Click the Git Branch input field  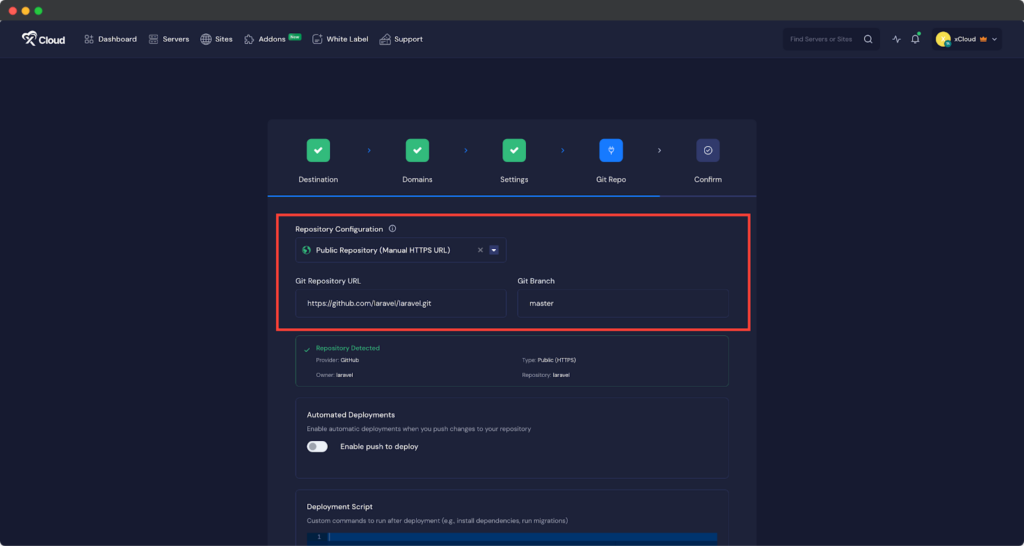622,303
